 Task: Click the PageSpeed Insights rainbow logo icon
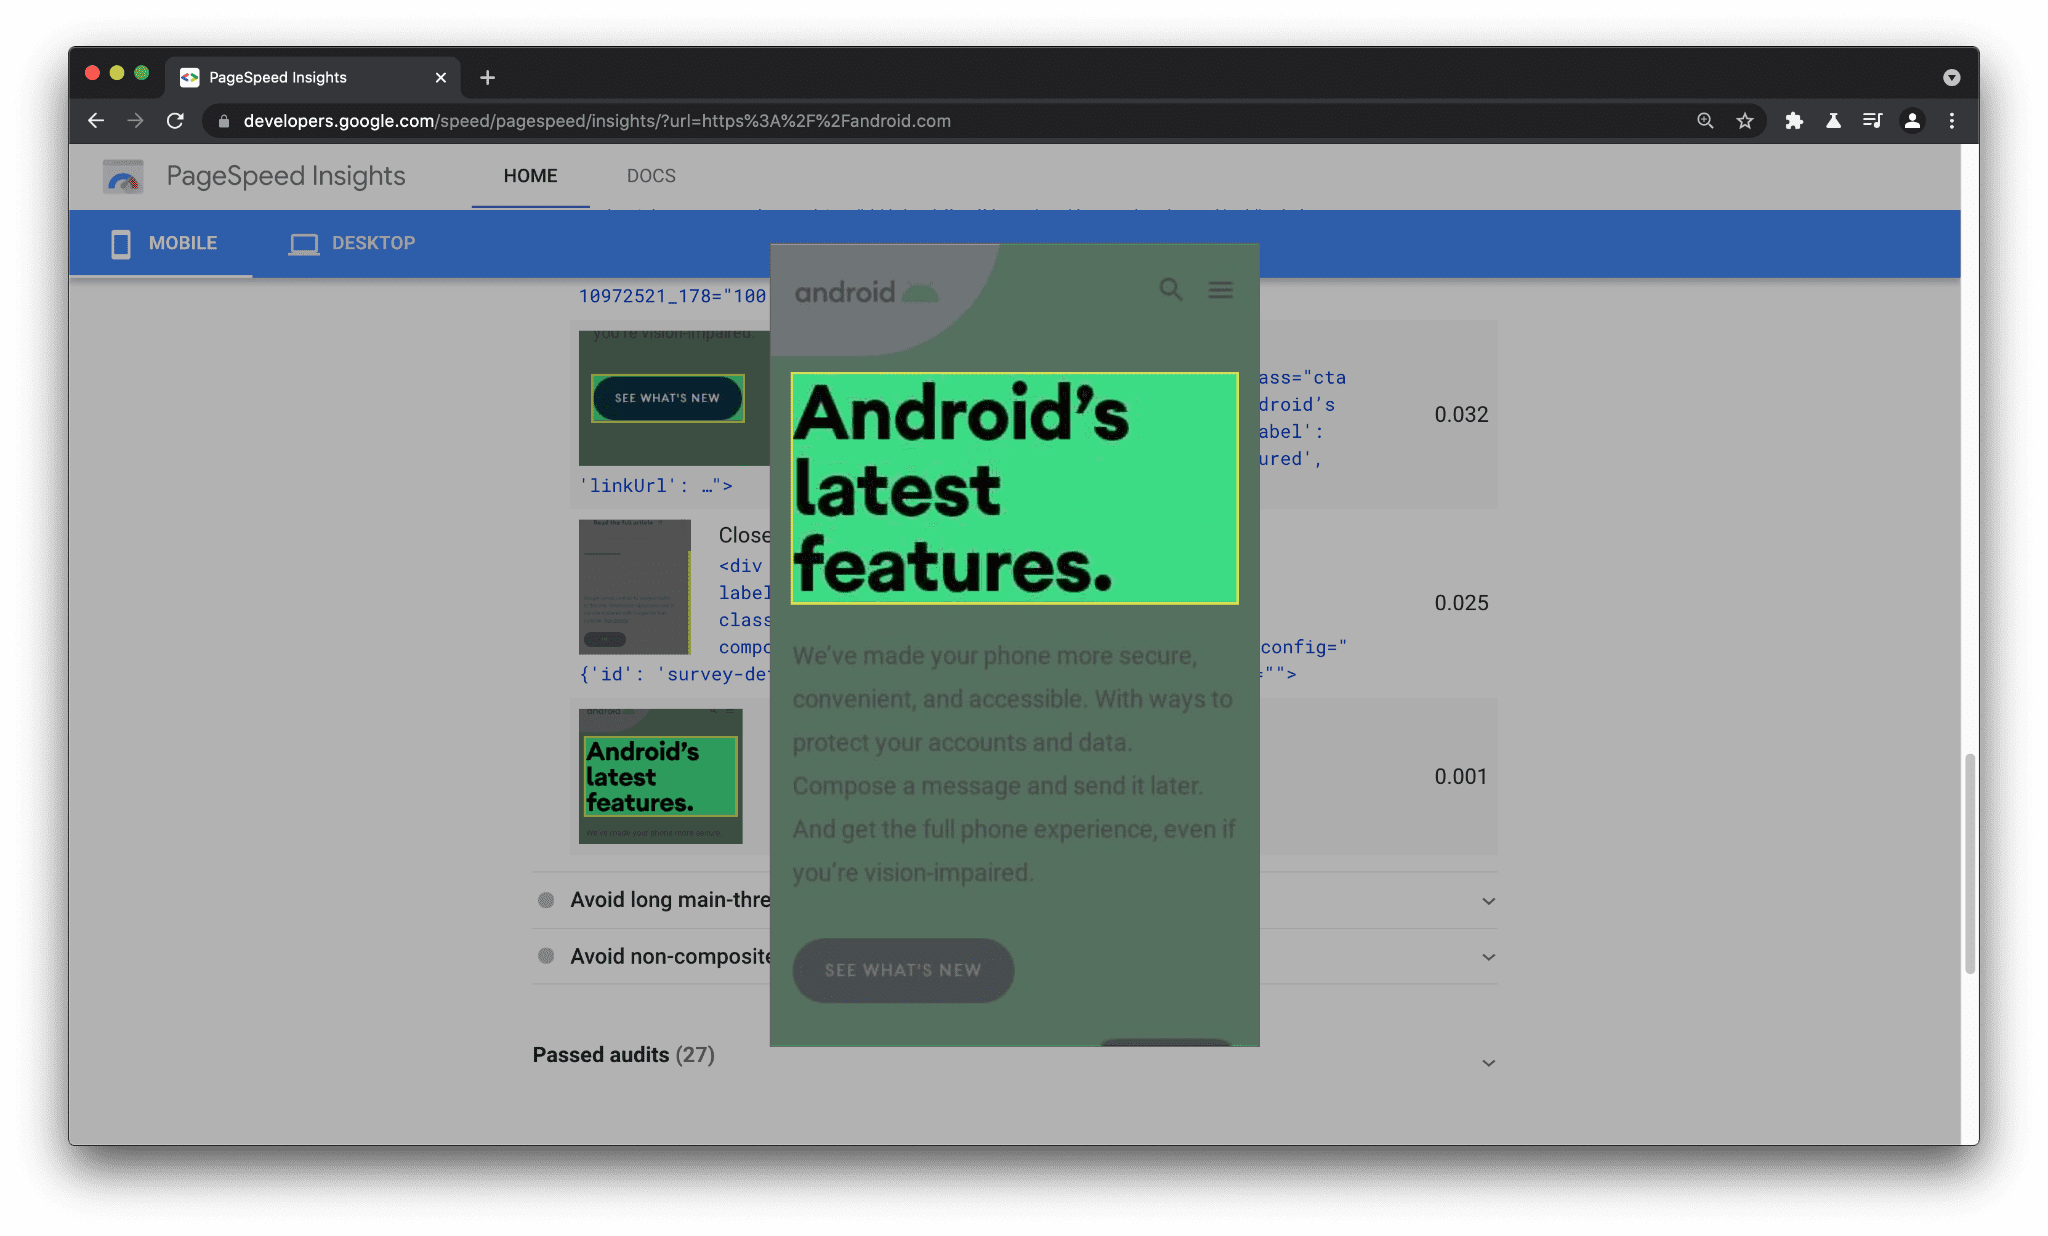coord(123,176)
